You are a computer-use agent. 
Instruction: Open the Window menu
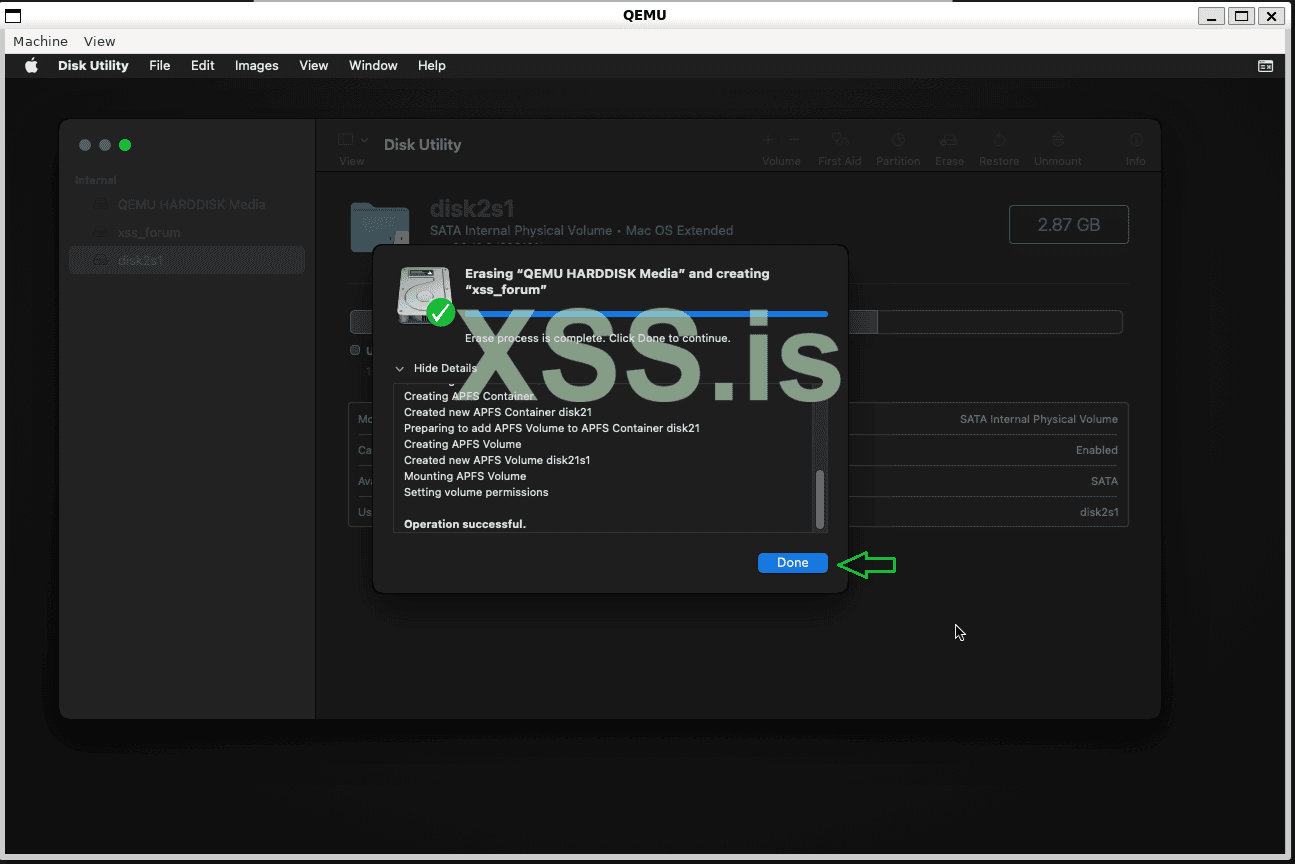point(373,66)
